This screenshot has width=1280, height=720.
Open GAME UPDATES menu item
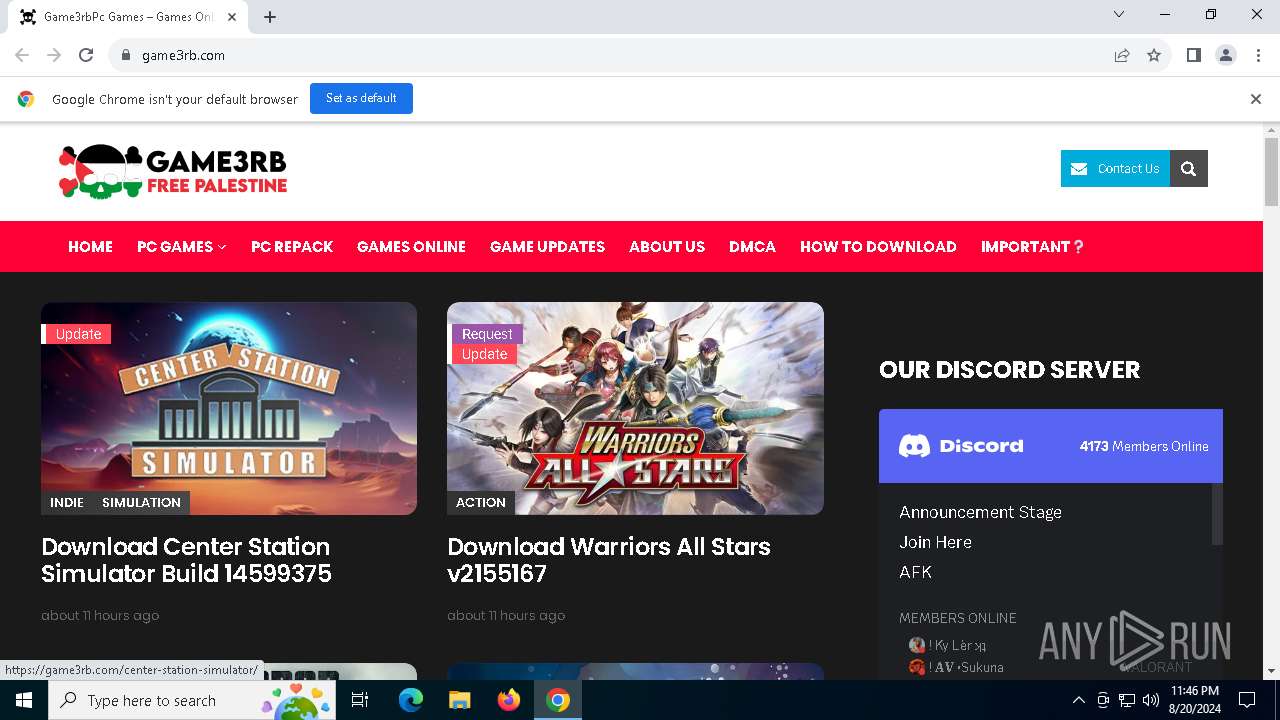point(547,247)
